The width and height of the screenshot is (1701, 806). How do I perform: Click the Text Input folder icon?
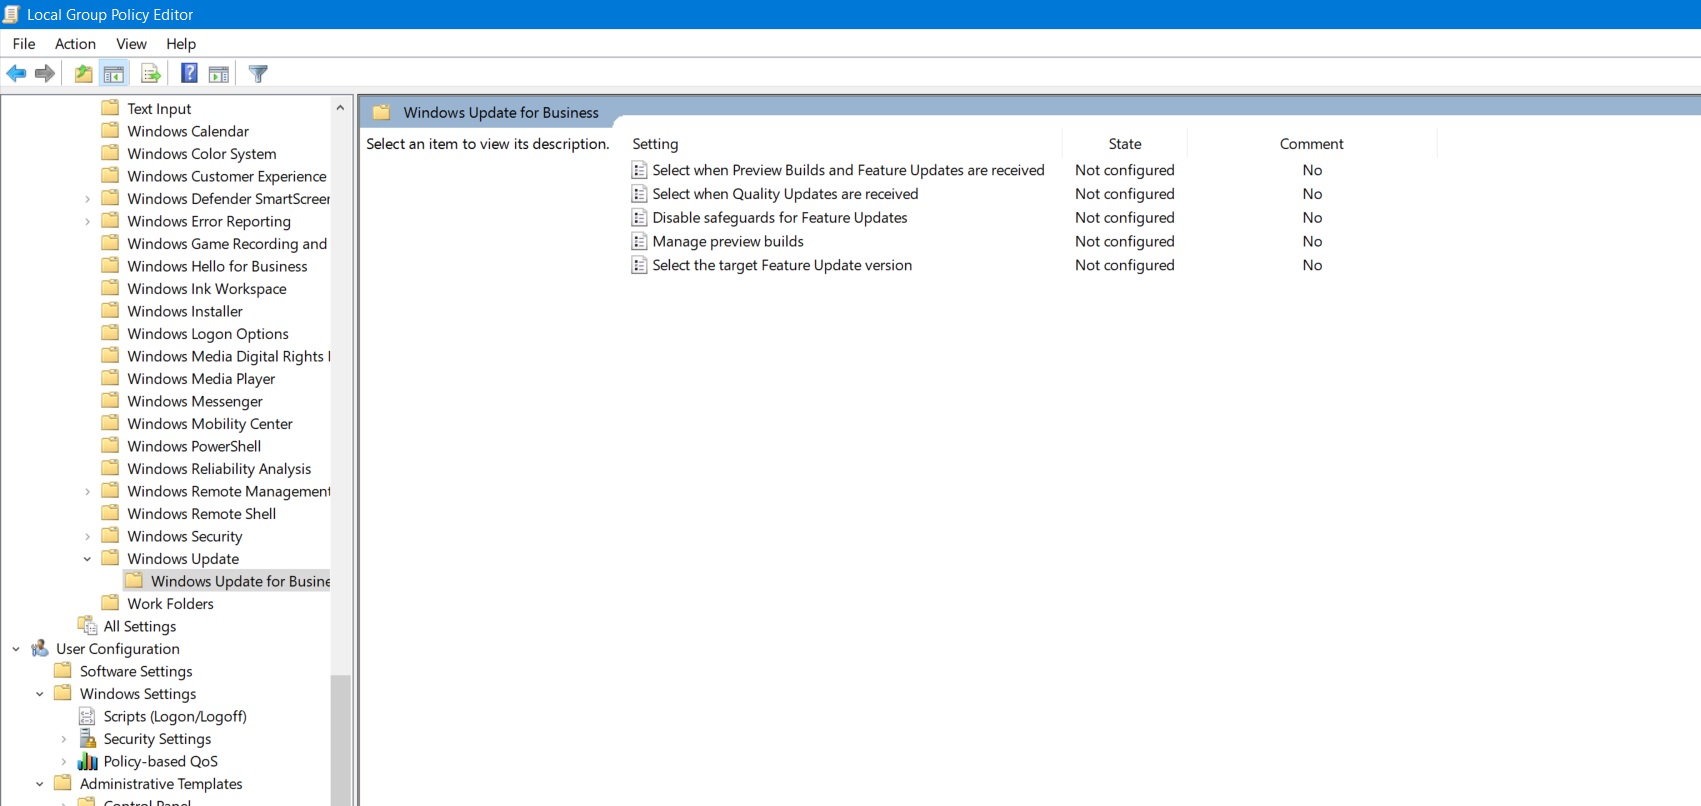pos(110,108)
